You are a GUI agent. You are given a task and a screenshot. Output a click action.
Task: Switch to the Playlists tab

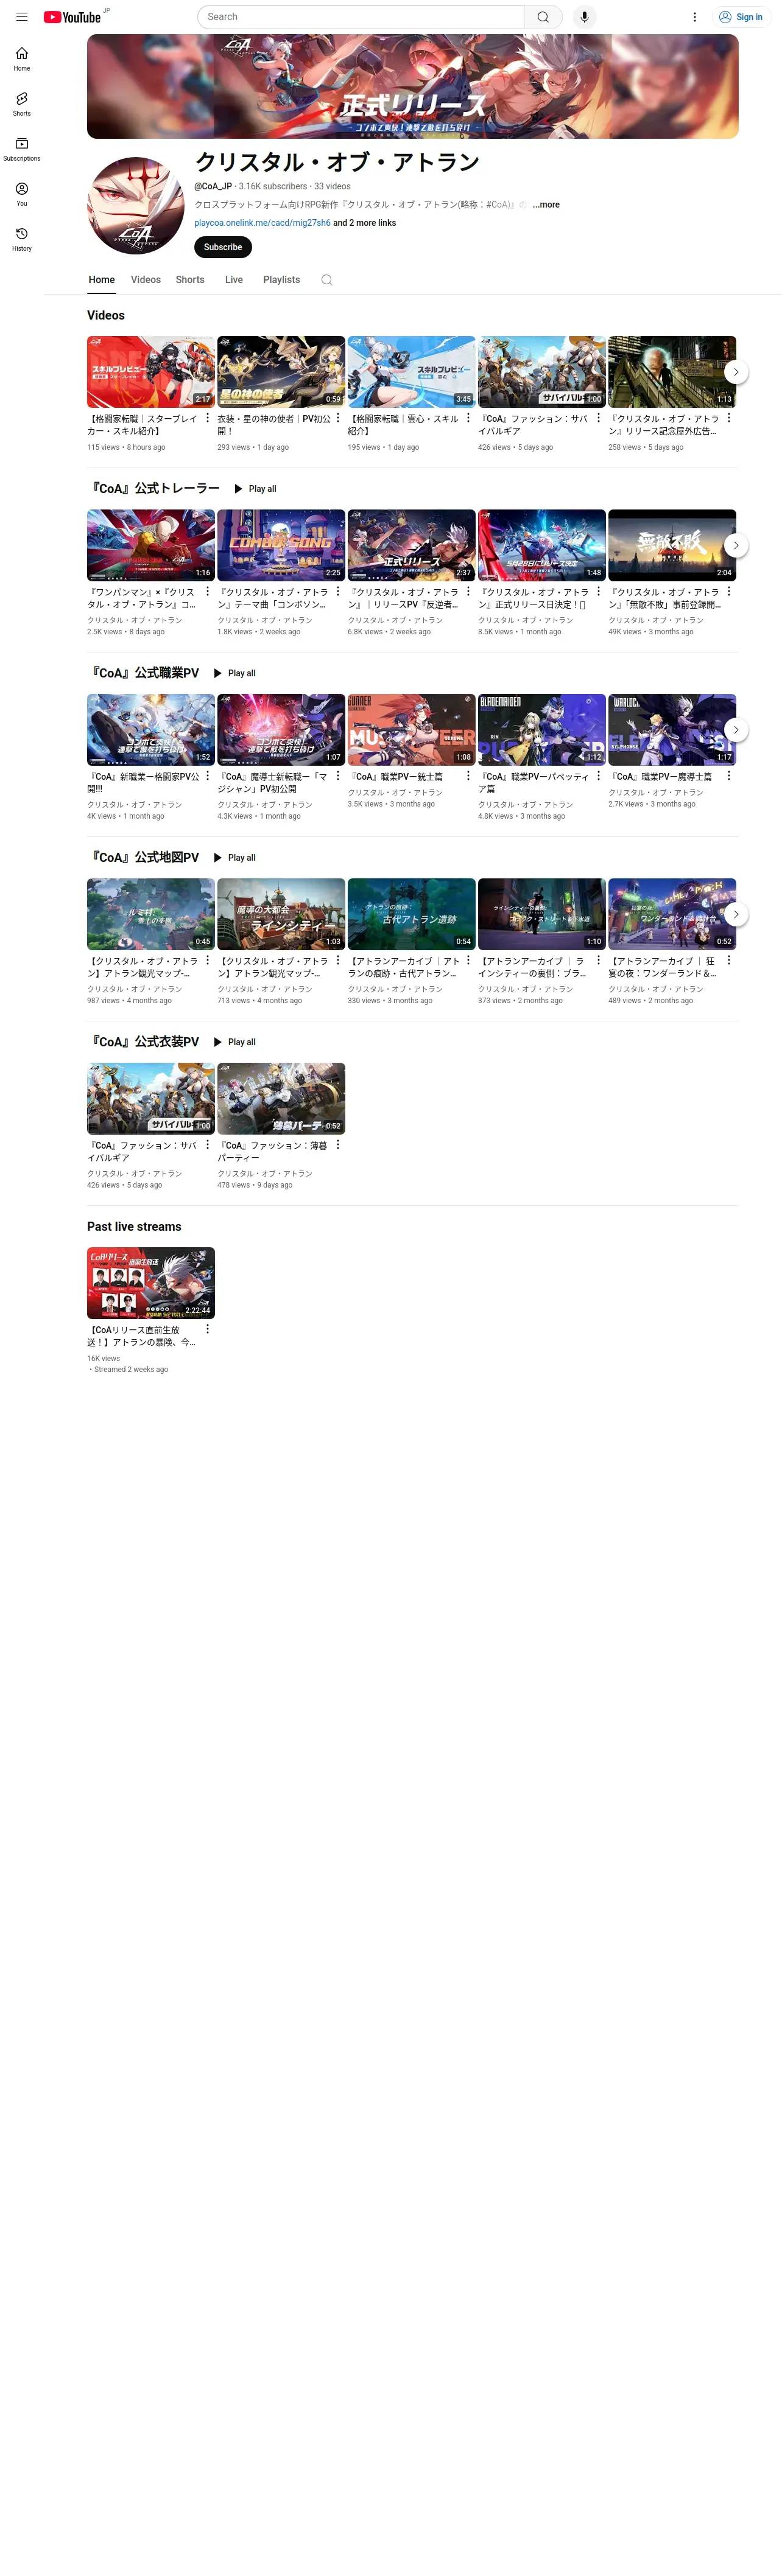(281, 280)
